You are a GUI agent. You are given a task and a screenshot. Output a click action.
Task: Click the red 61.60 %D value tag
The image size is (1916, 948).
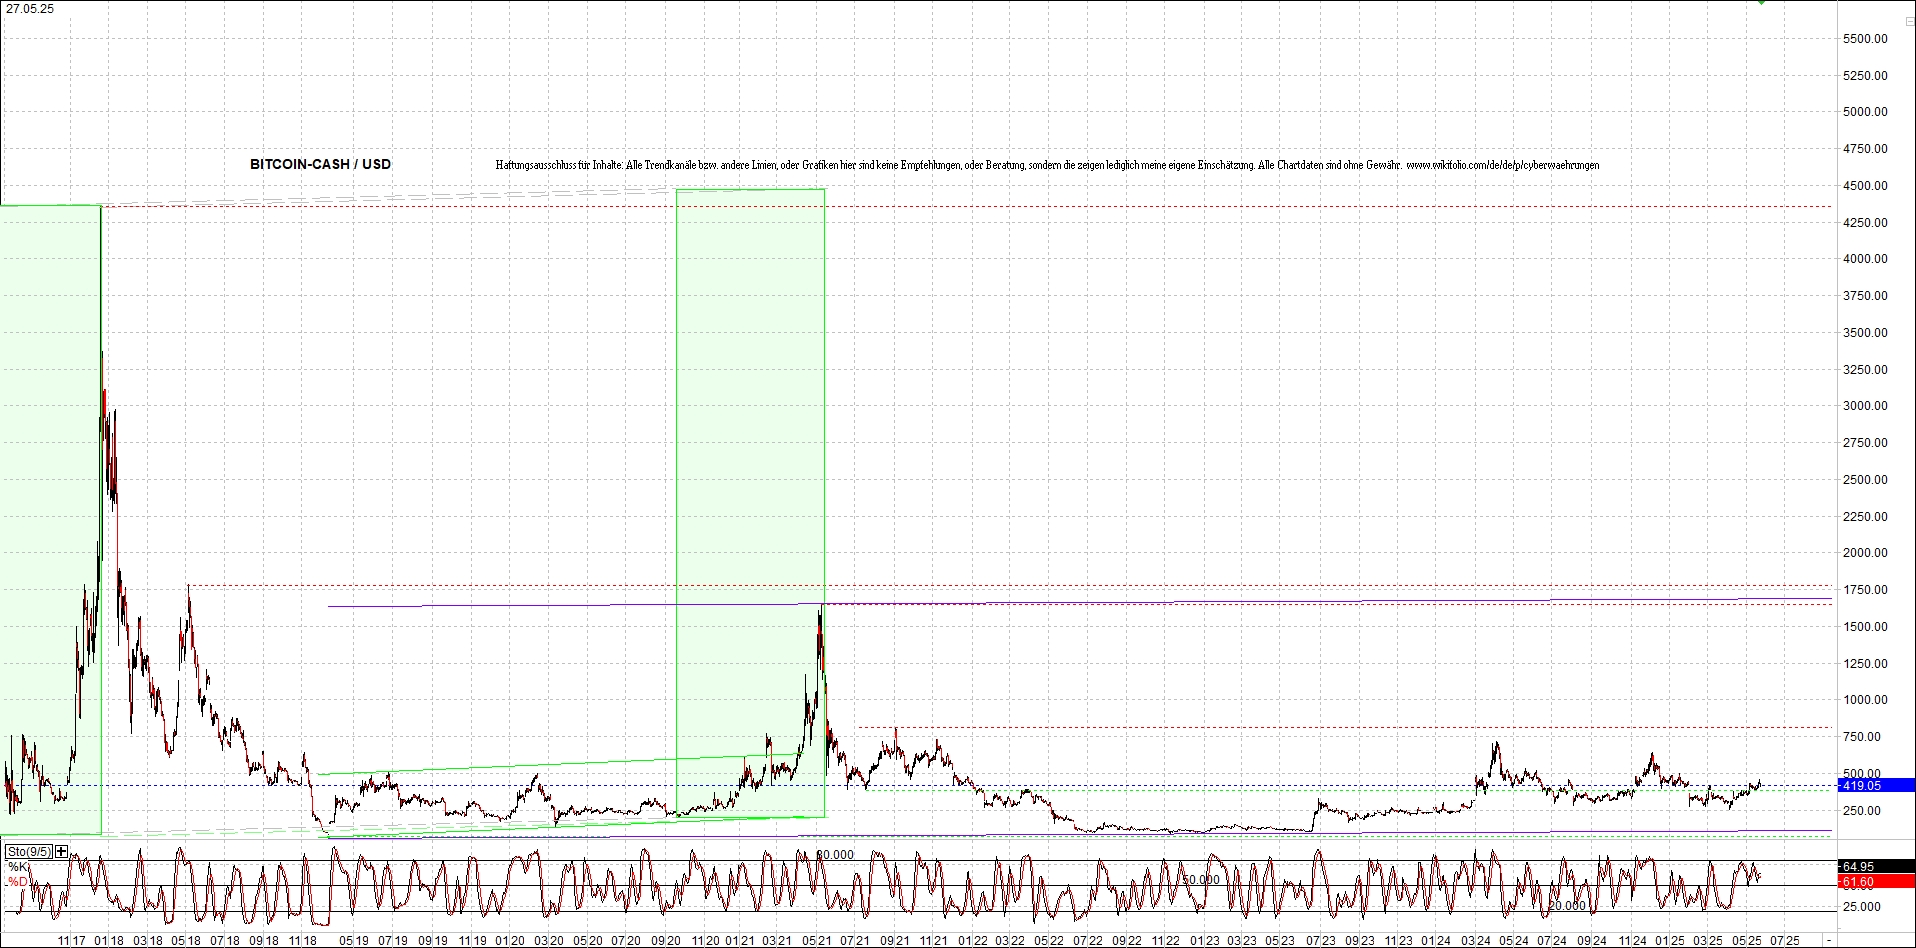(1876, 881)
